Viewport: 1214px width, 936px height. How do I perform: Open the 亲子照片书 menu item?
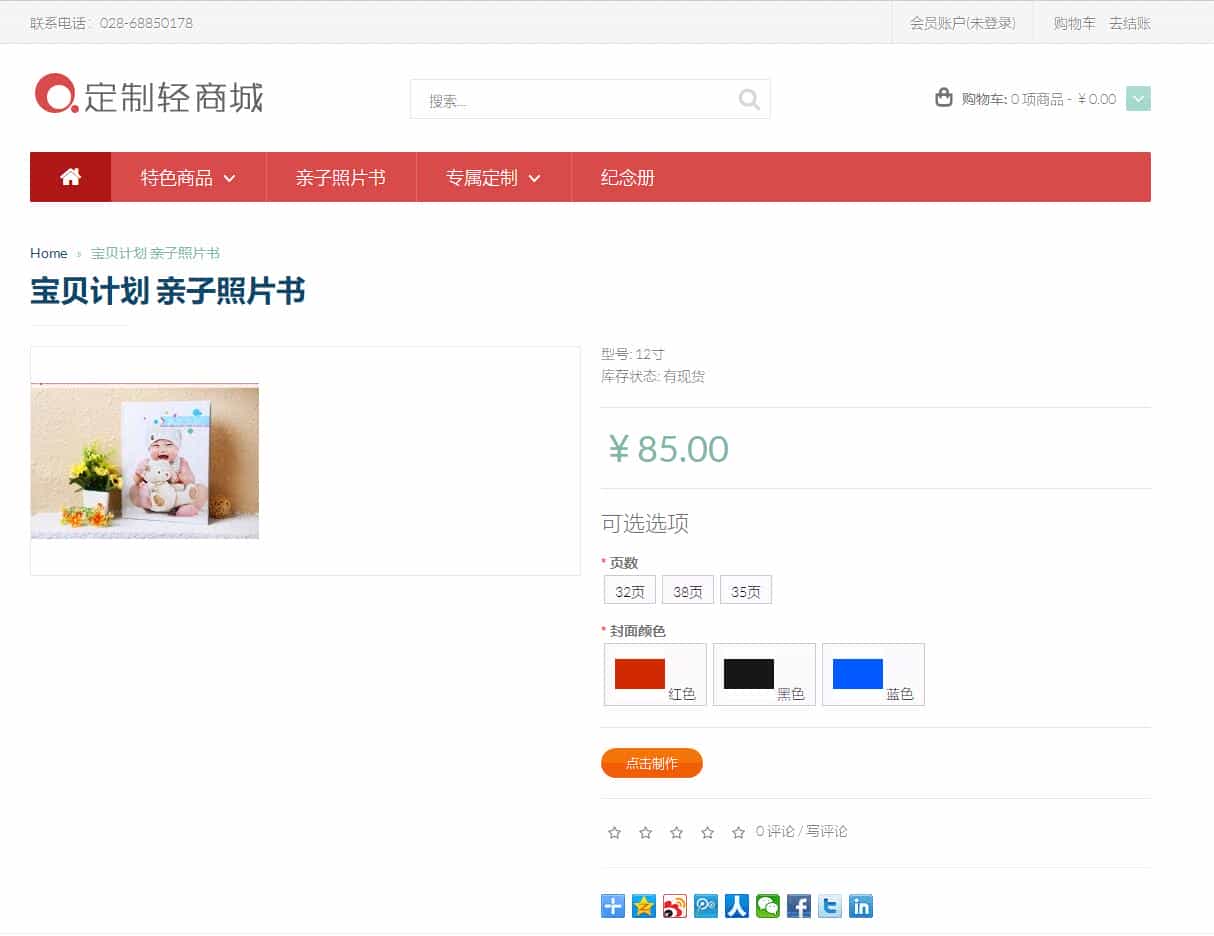coord(341,177)
